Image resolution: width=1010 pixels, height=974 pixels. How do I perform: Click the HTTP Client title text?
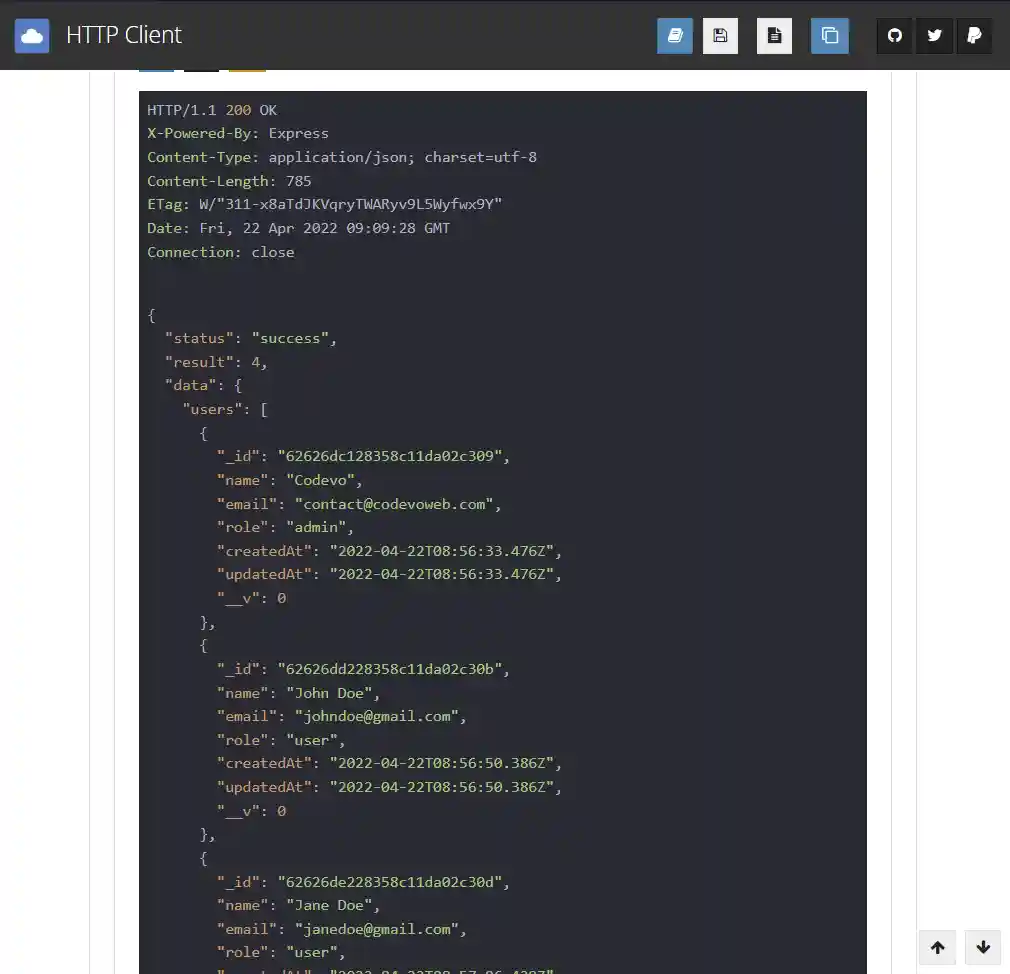pyautogui.click(x=124, y=35)
